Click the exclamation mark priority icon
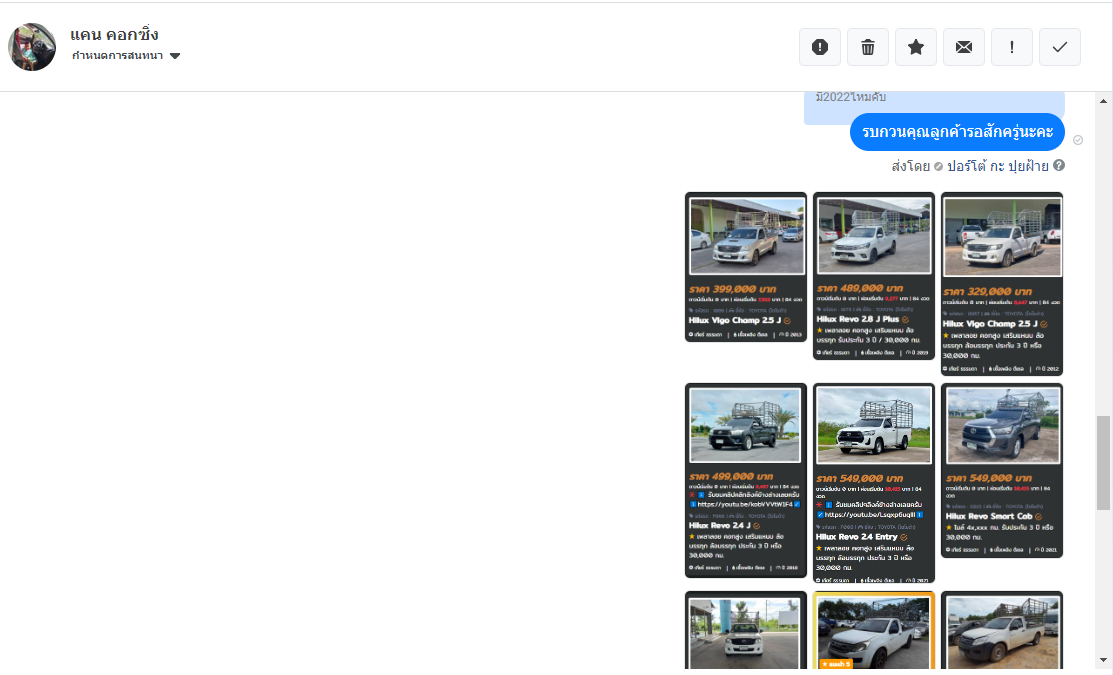 point(1011,47)
